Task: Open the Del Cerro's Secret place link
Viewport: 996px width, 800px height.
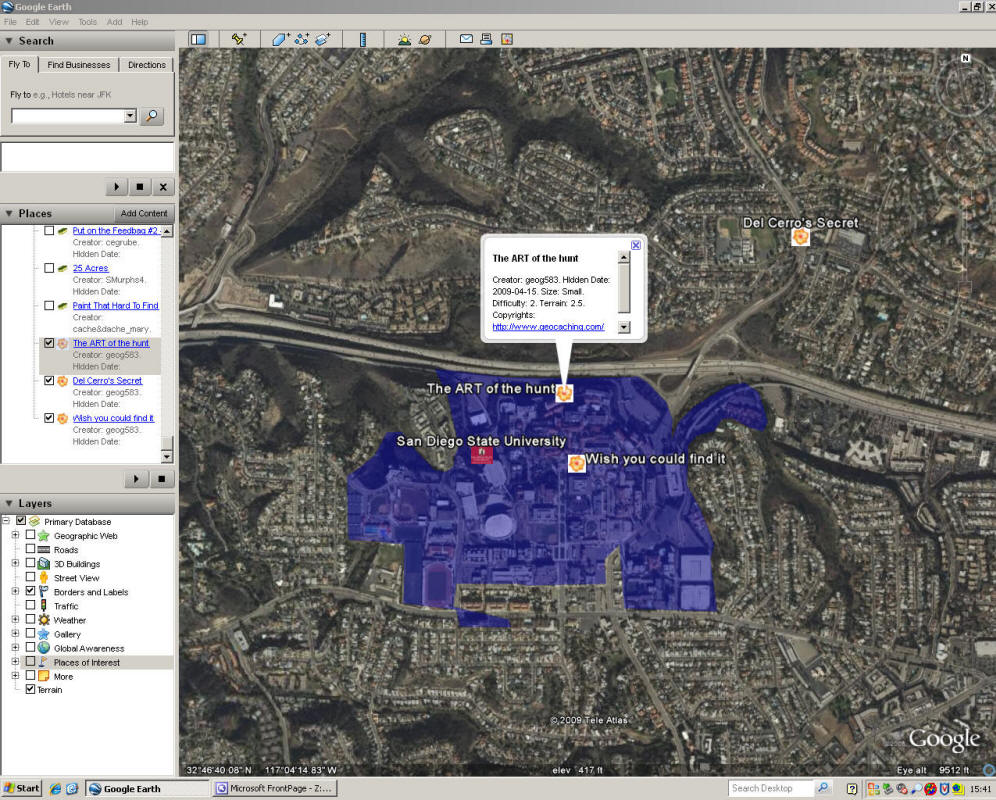Action: (x=107, y=381)
